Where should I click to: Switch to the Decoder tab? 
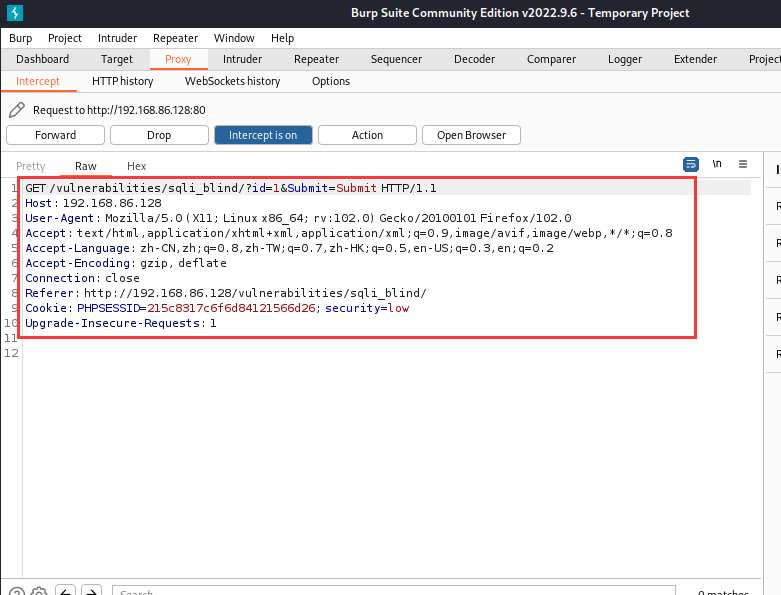(x=474, y=59)
